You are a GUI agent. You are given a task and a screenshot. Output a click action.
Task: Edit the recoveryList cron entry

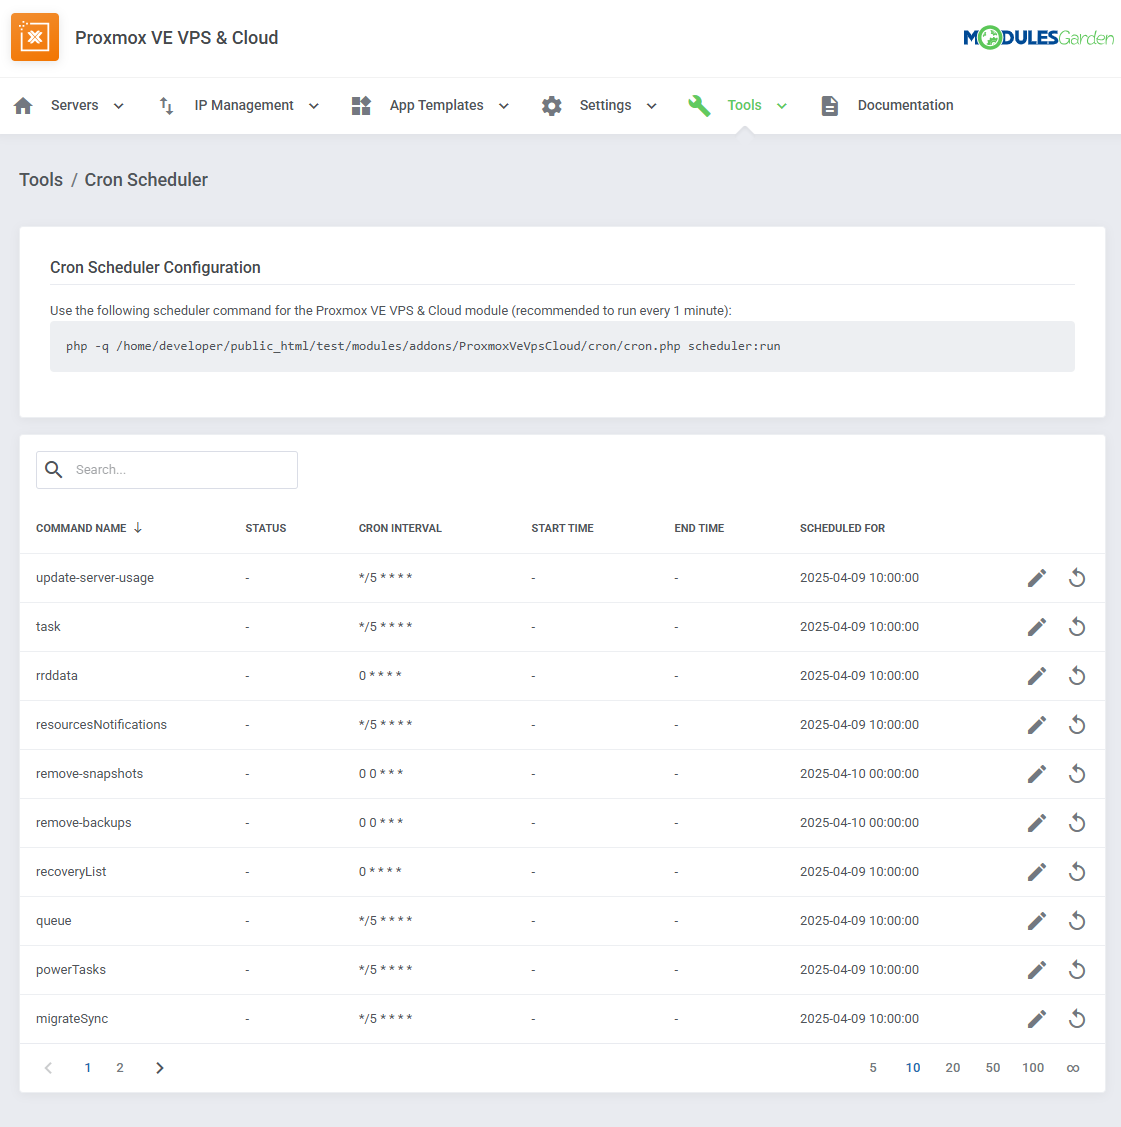pos(1036,872)
